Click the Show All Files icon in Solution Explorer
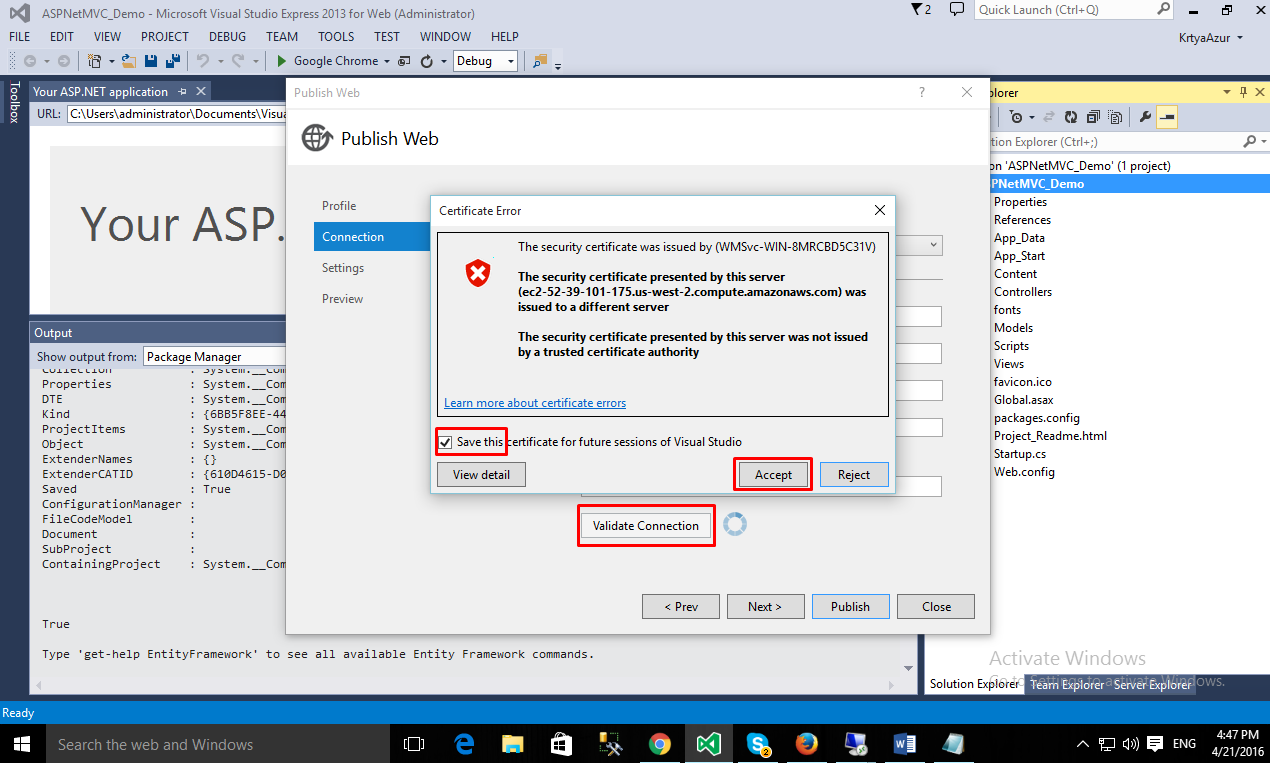The image size is (1270, 763). pos(1114,117)
